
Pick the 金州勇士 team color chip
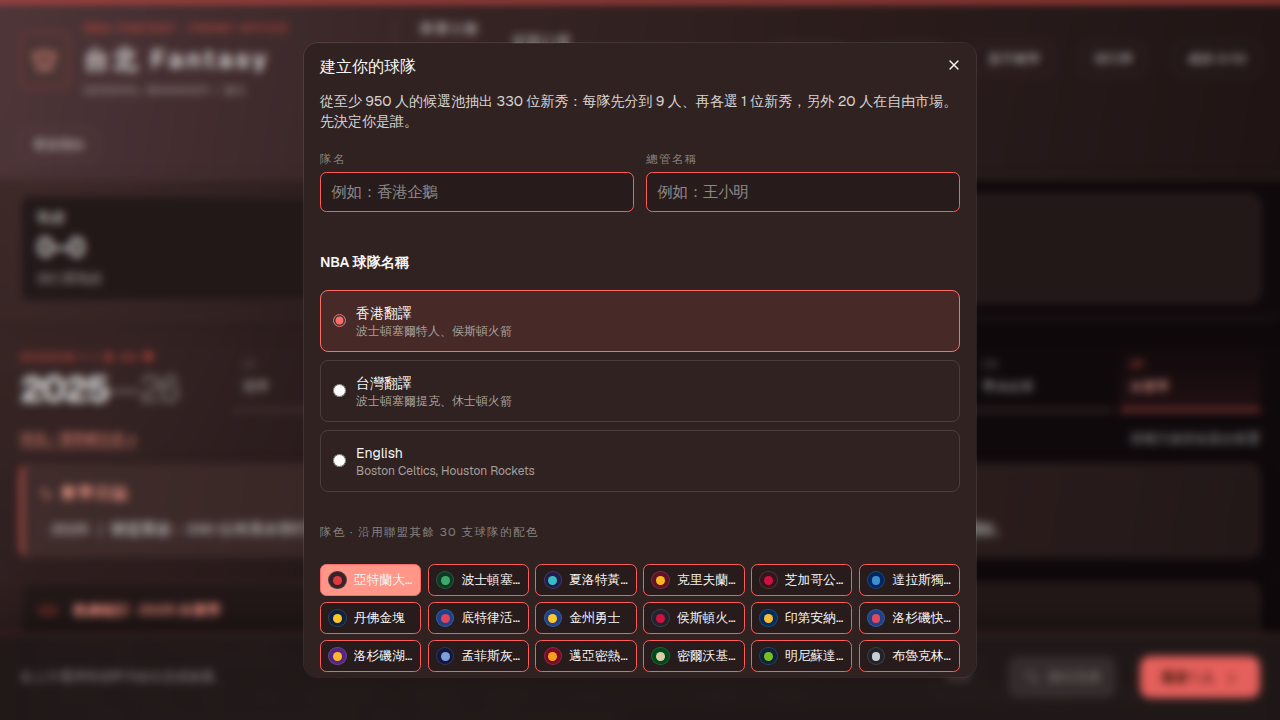click(x=586, y=618)
